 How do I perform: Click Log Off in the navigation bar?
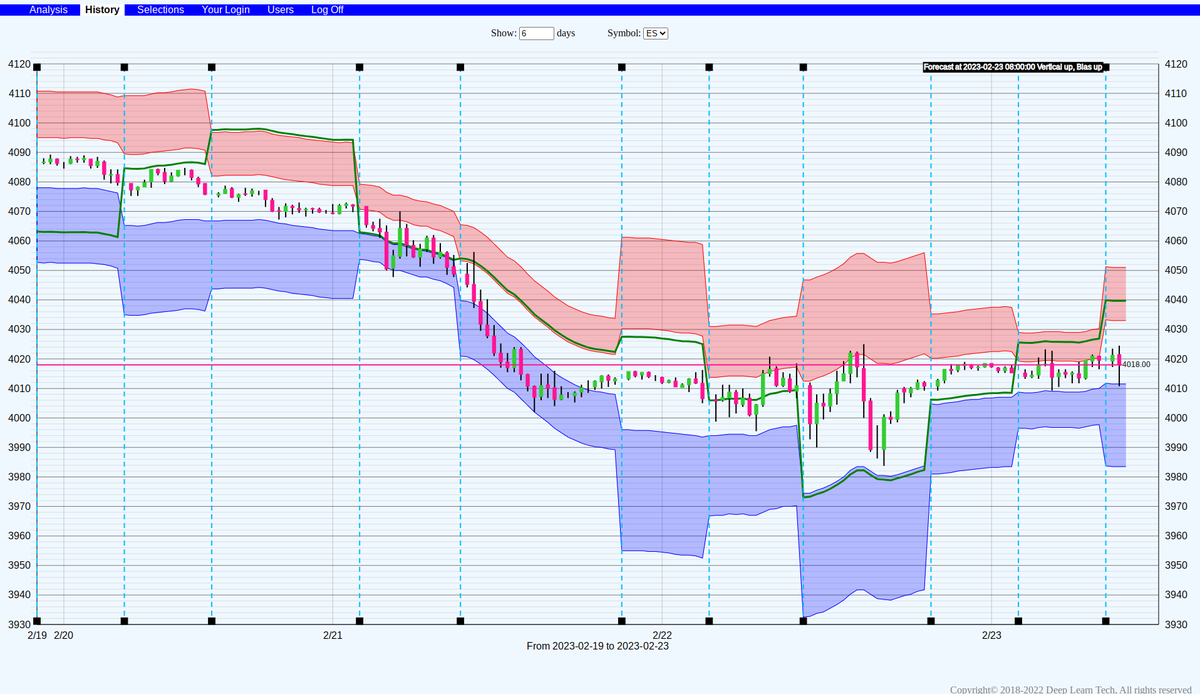tap(327, 9)
